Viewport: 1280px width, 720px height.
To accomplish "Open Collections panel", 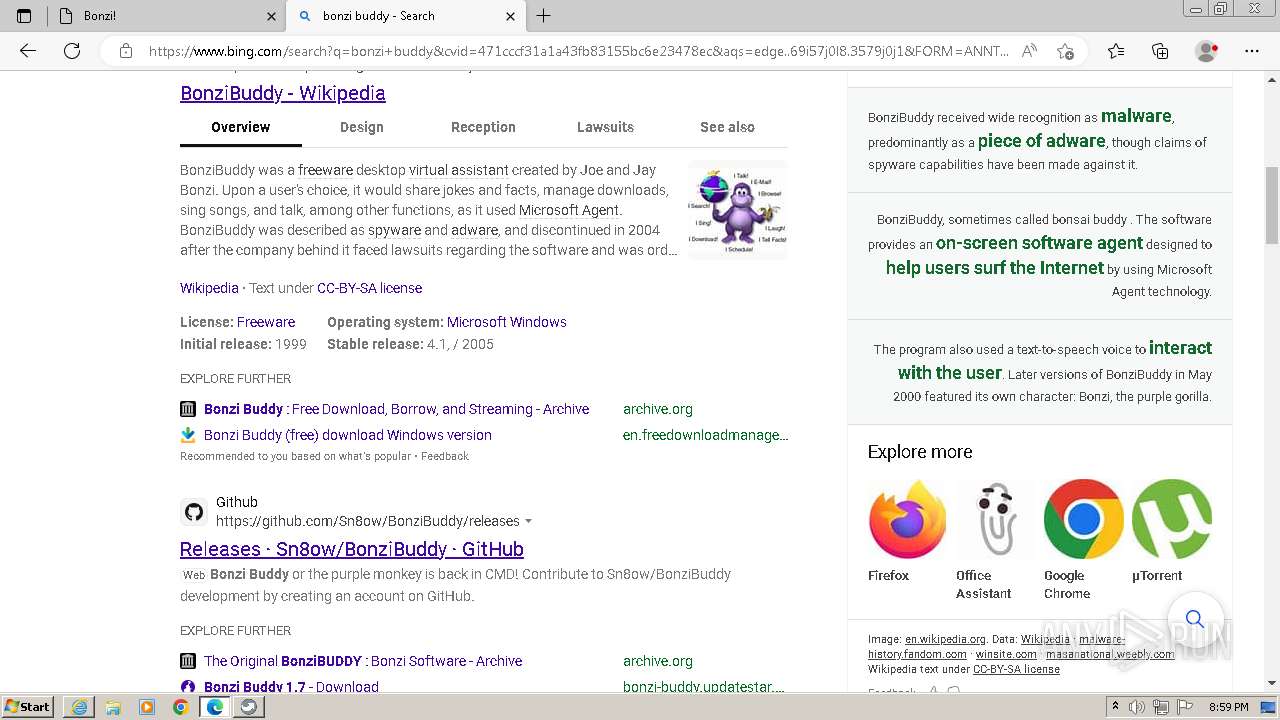I will click(x=1160, y=51).
